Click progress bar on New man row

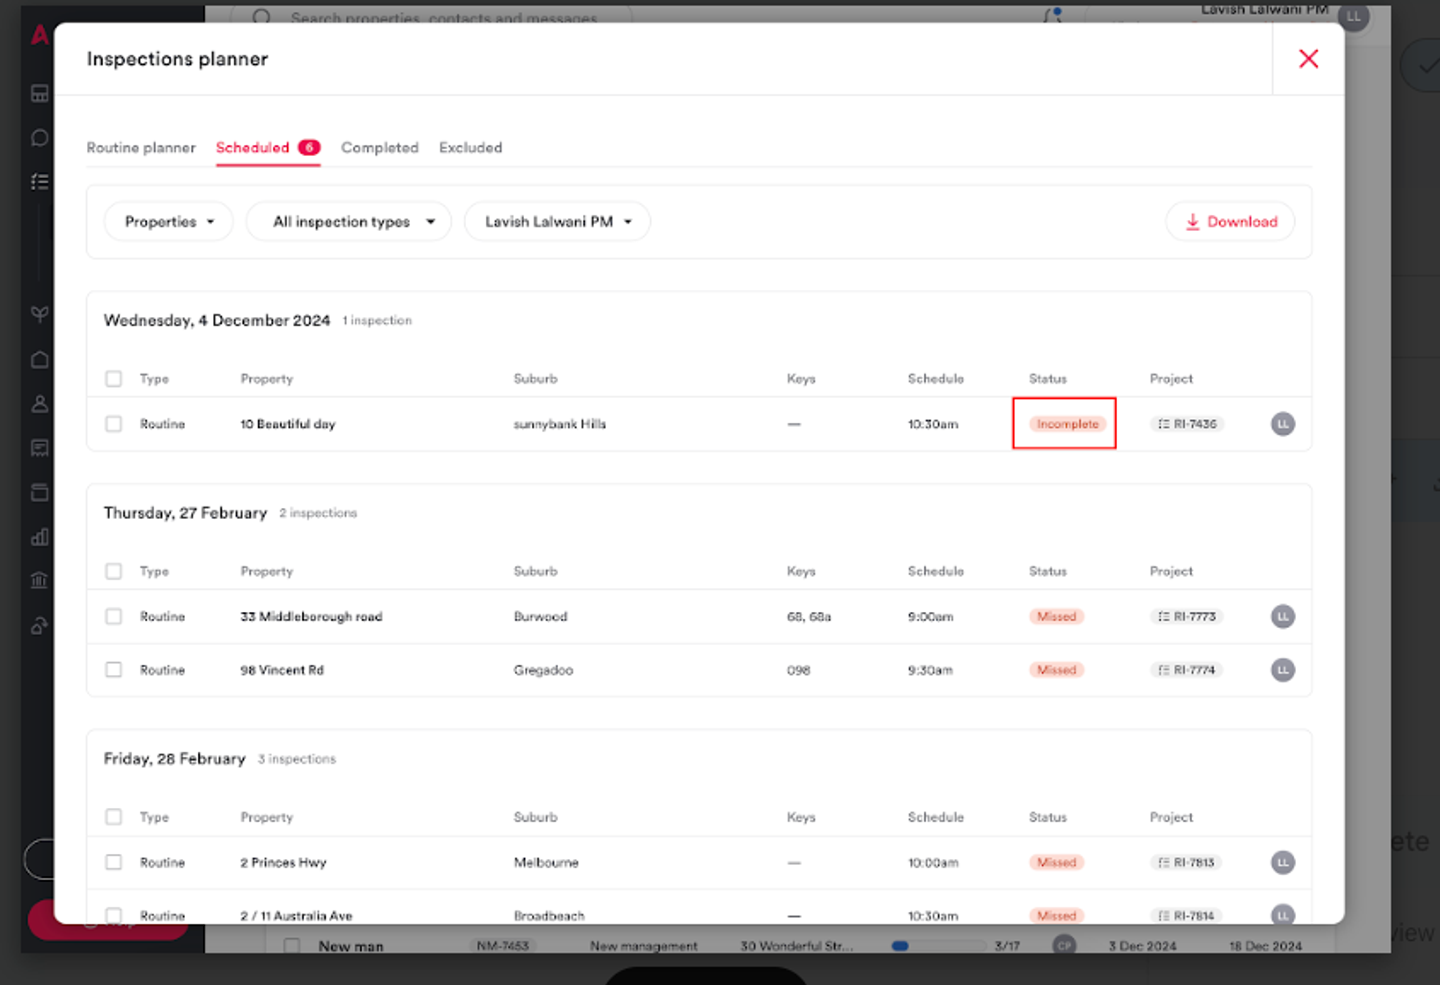pos(938,946)
